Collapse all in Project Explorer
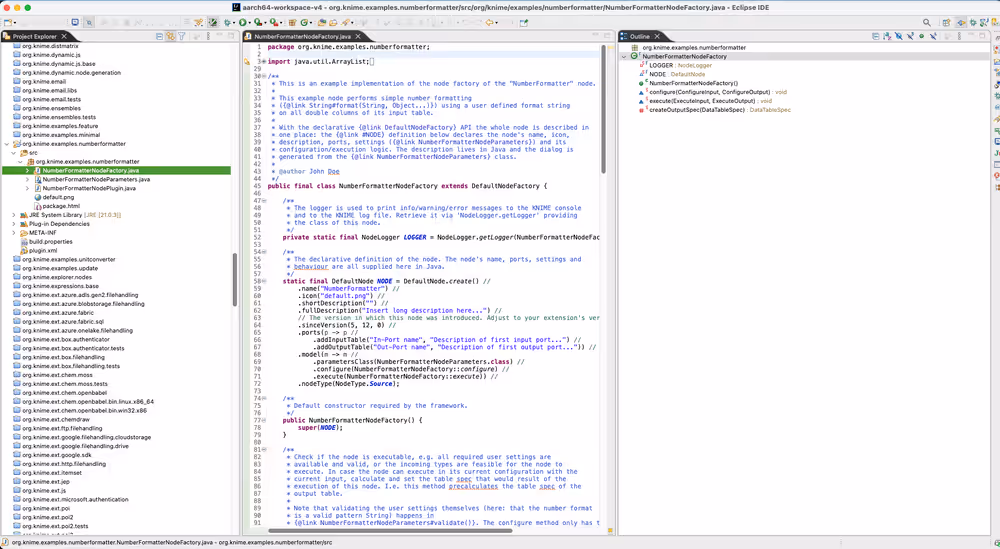 159,36
